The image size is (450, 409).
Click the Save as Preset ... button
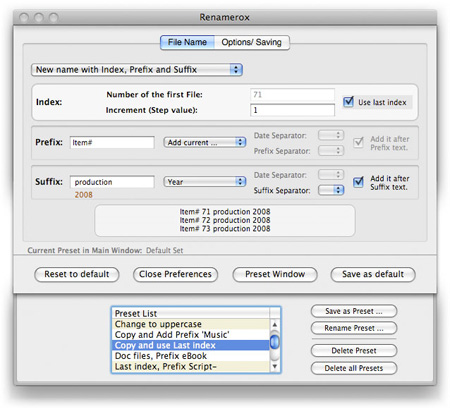click(x=354, y=311)
